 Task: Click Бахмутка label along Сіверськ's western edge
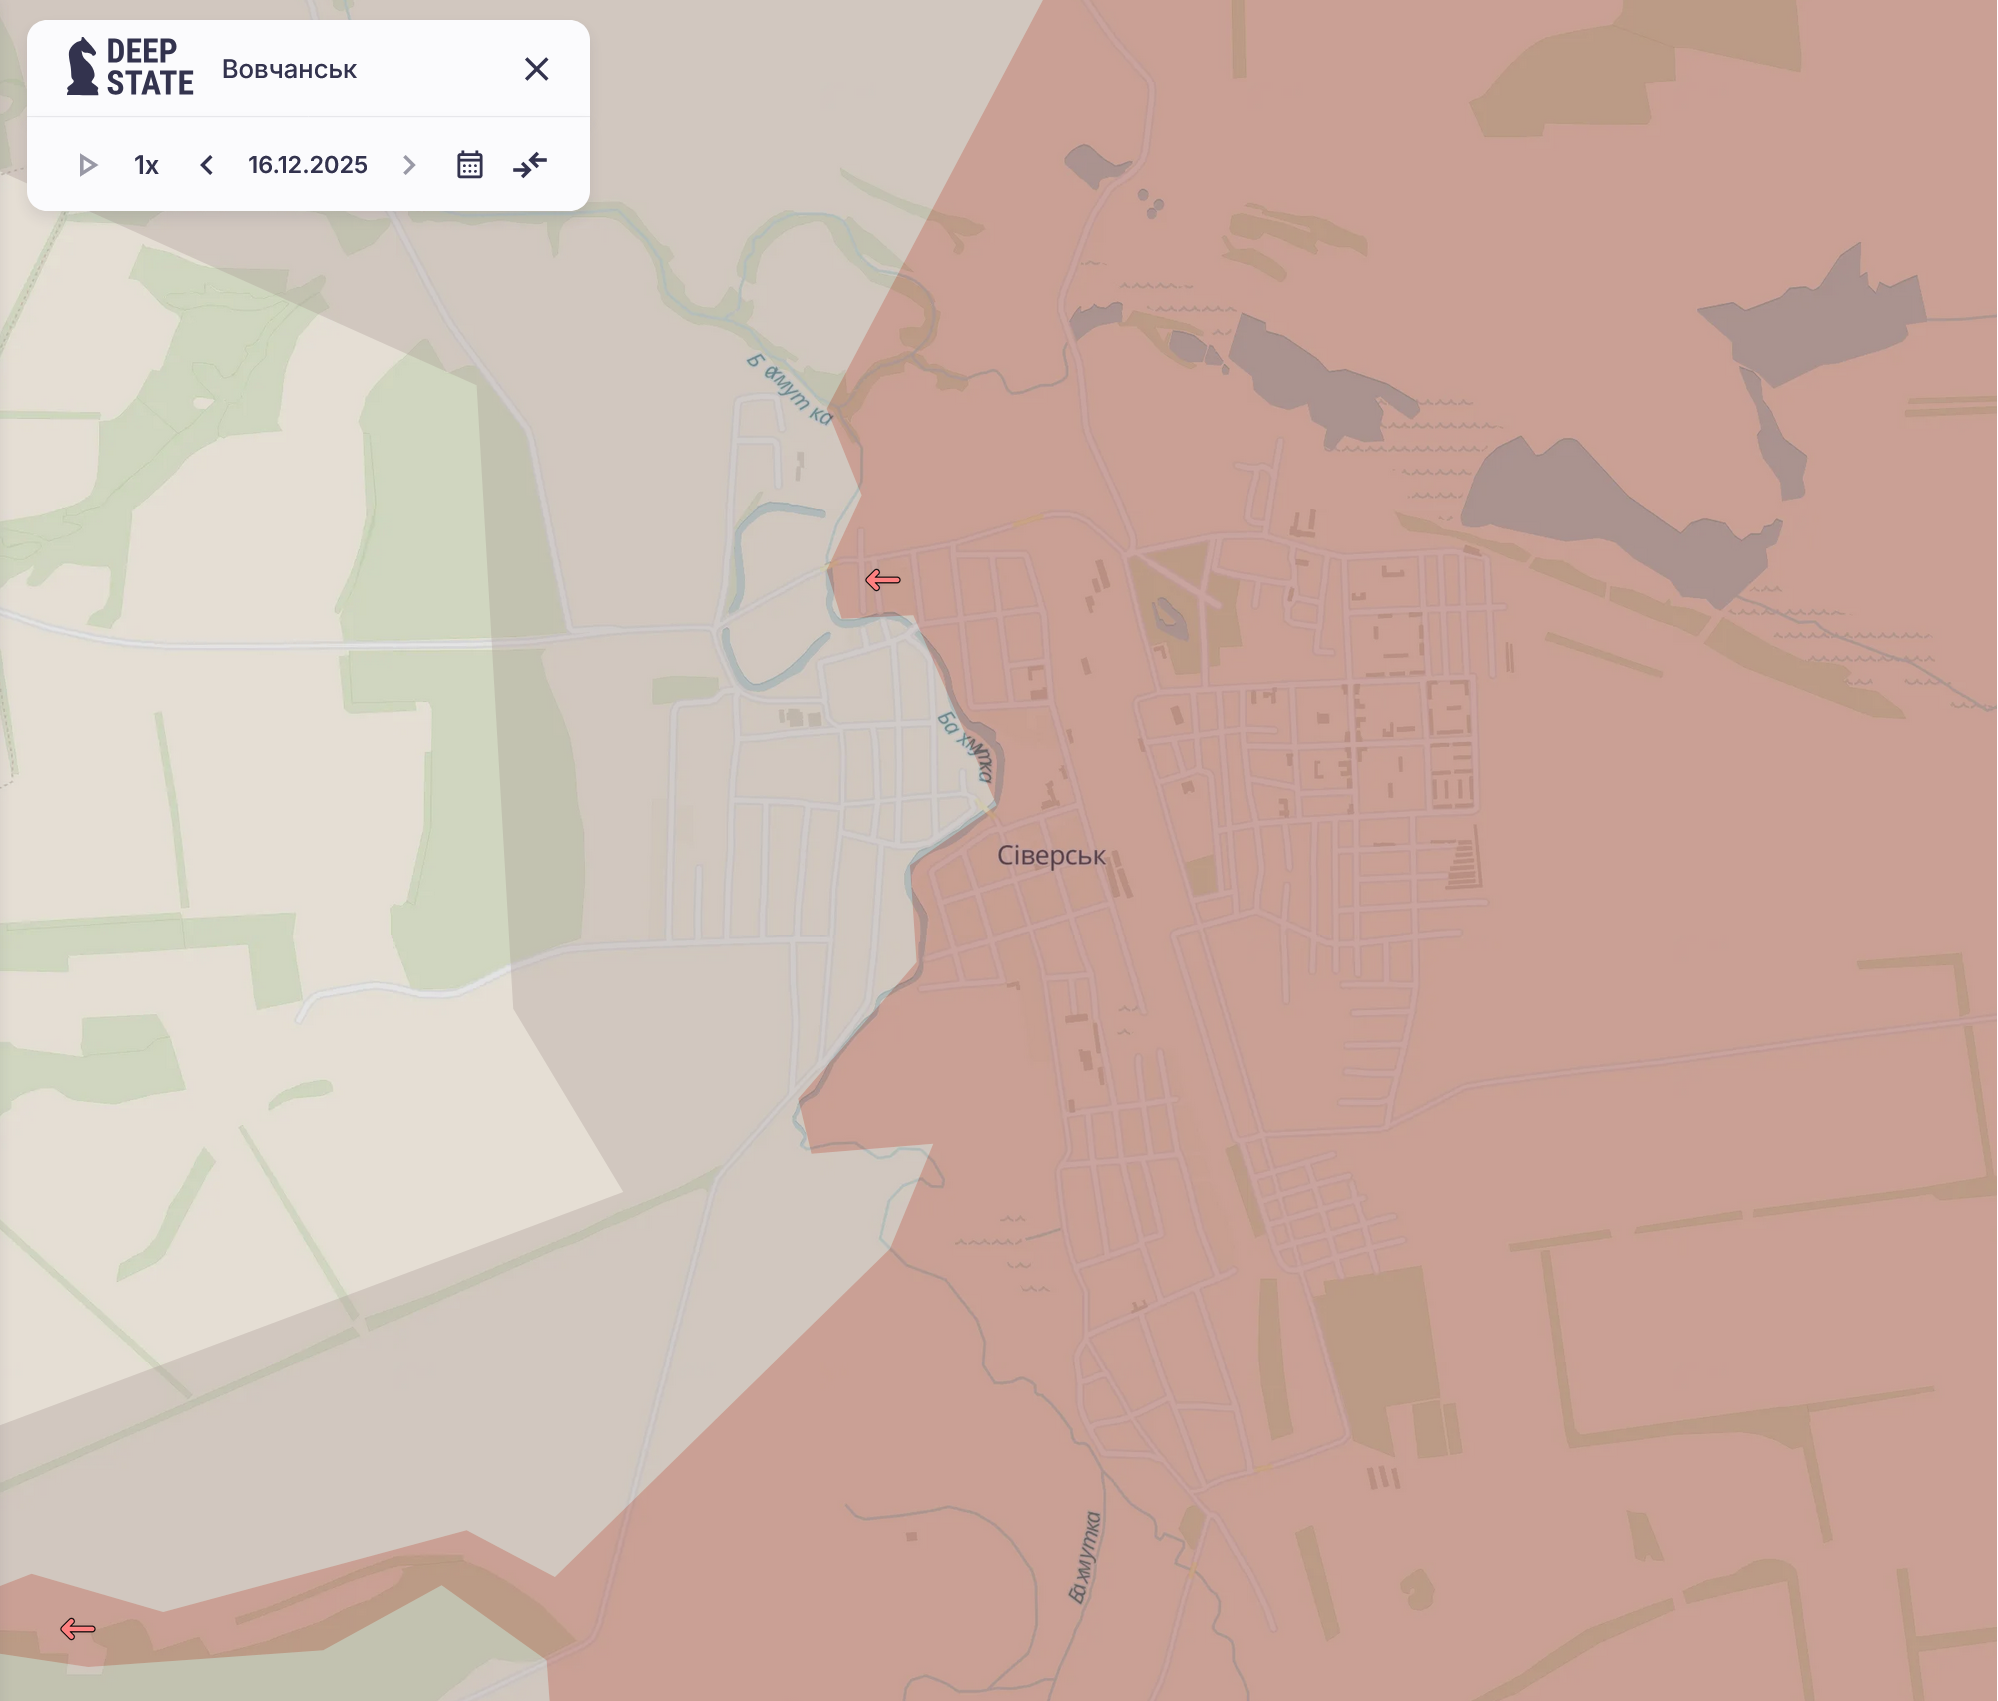click(x=966, y=746)
